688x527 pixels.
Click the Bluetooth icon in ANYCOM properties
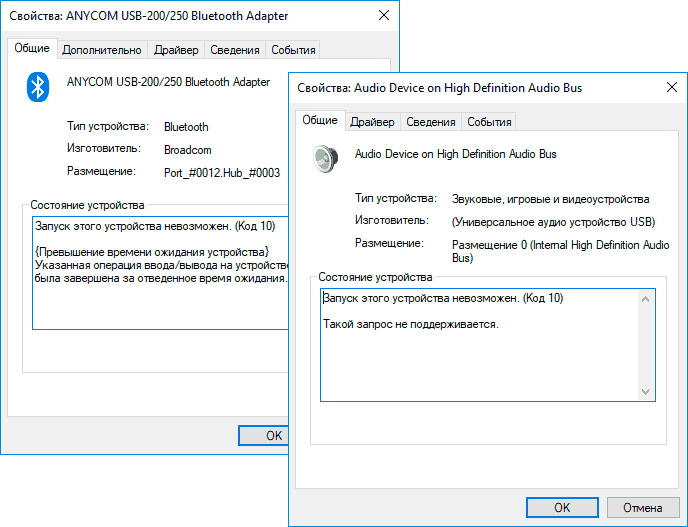click(38, 87)
